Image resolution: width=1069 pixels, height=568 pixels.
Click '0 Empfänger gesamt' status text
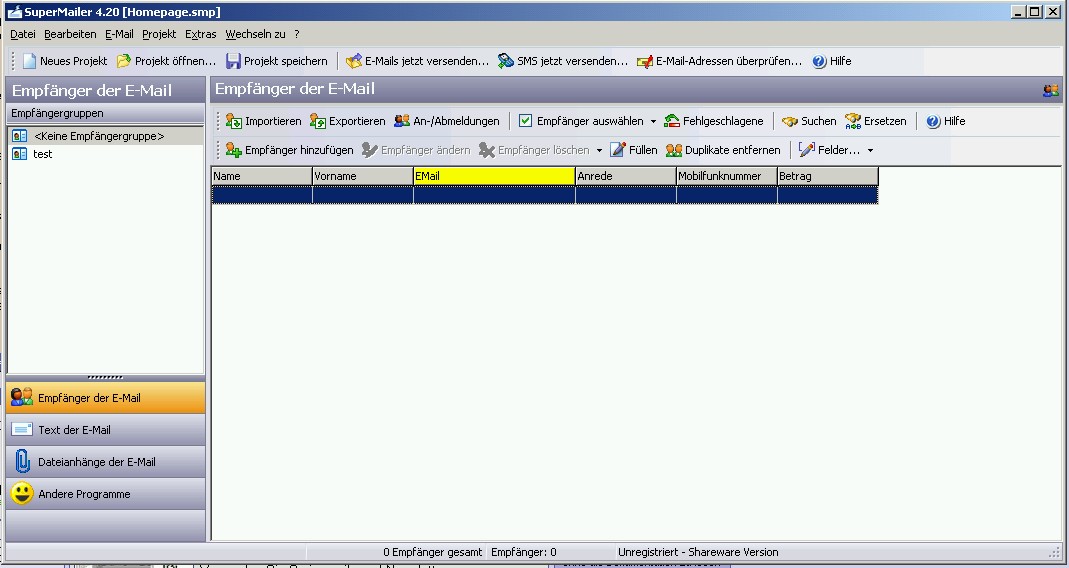[x=432, y=552]
